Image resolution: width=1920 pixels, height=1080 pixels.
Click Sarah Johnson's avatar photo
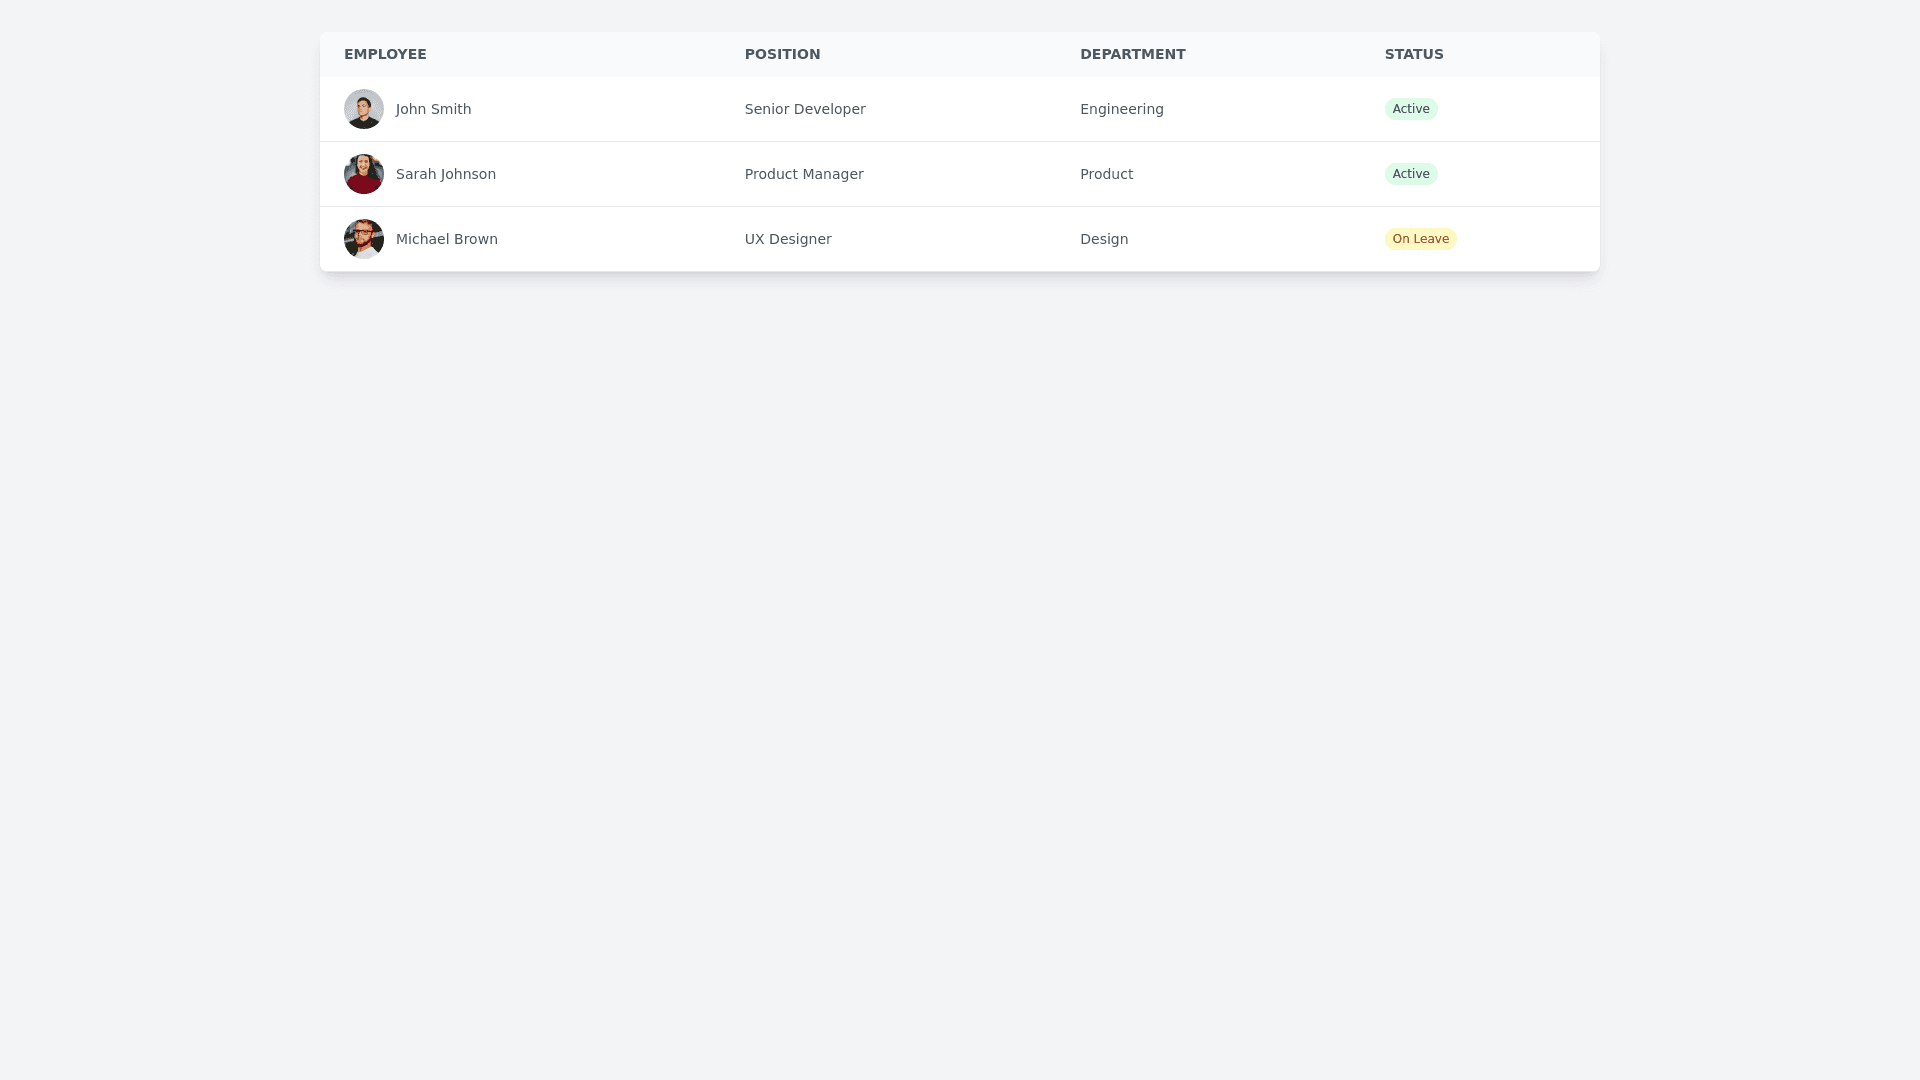click(x=364, y=174)
